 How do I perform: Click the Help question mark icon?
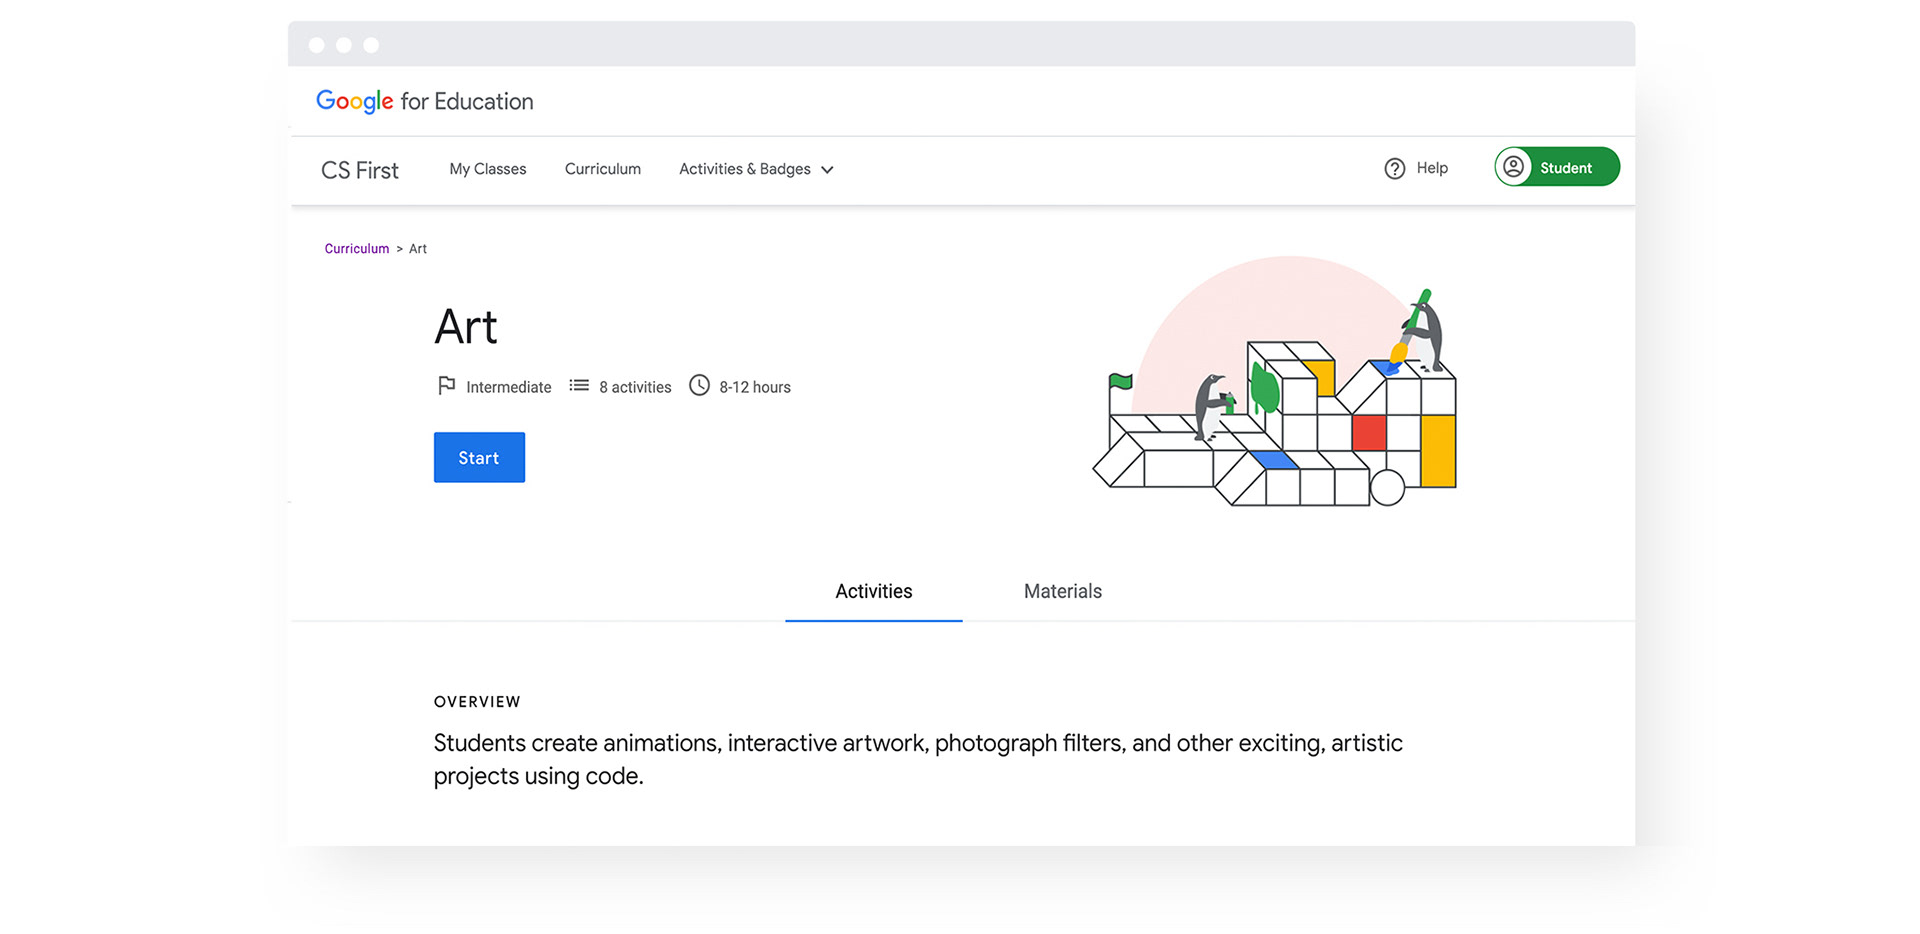coord(1394,168)
